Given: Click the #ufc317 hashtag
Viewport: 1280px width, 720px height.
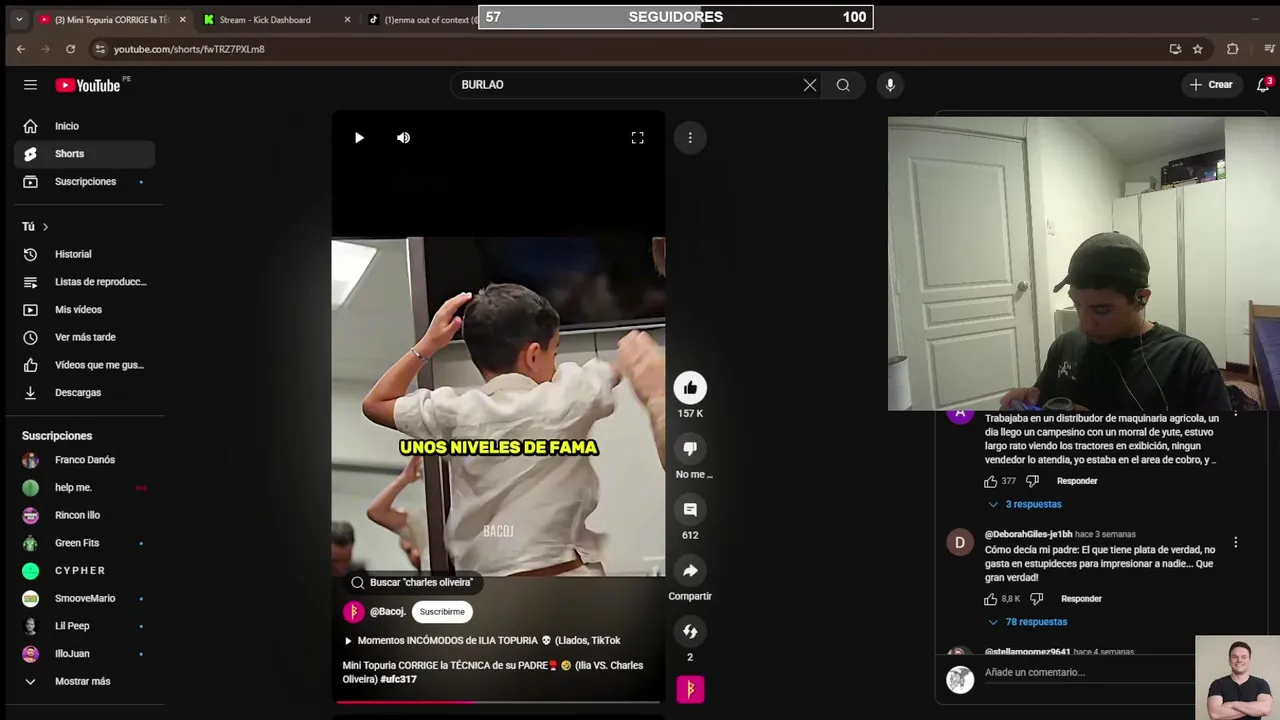Looking at the screenshot, I should [x=398, y=679].
